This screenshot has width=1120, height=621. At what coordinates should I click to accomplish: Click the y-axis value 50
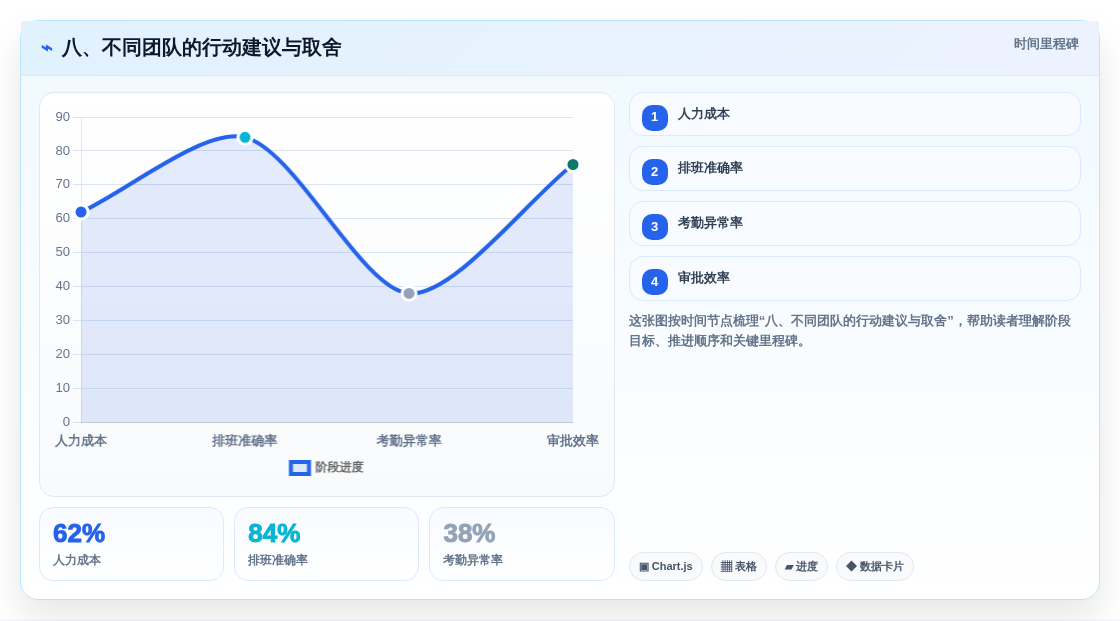pyautogui.click(x=63, y=252)
